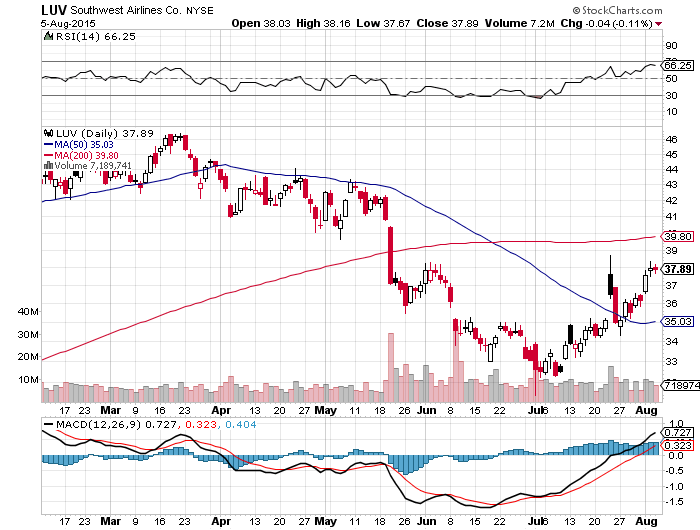Click the bold 37.89 last price tag
Screen dimensions: 700x530
(x=679, y=269)
